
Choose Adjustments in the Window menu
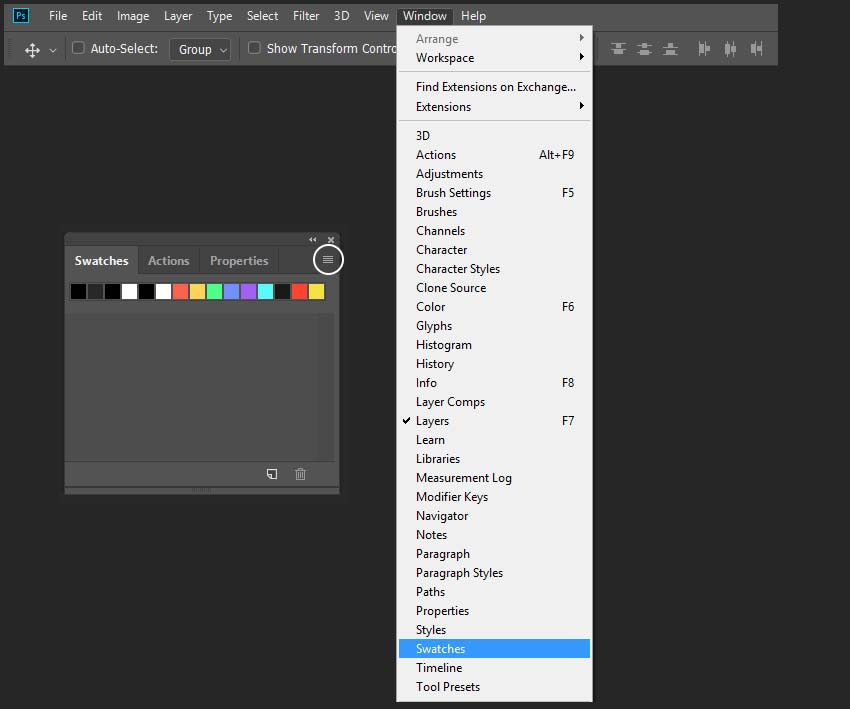click(x=494, y=173)
